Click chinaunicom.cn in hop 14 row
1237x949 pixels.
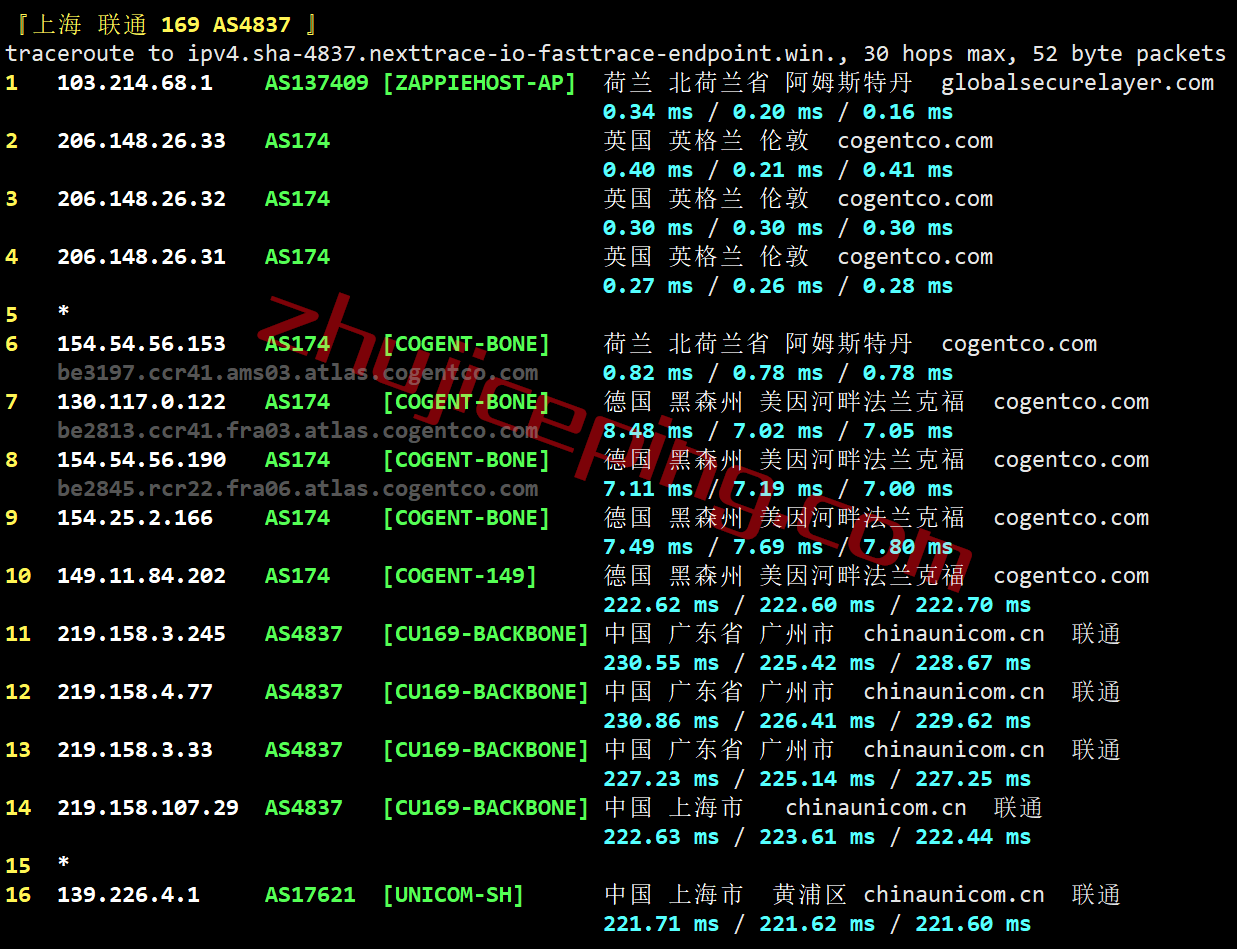click(876, 808)
